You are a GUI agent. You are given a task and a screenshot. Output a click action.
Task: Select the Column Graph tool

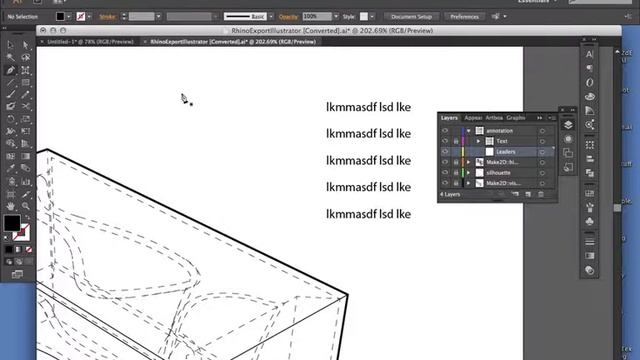pos(25,181)
